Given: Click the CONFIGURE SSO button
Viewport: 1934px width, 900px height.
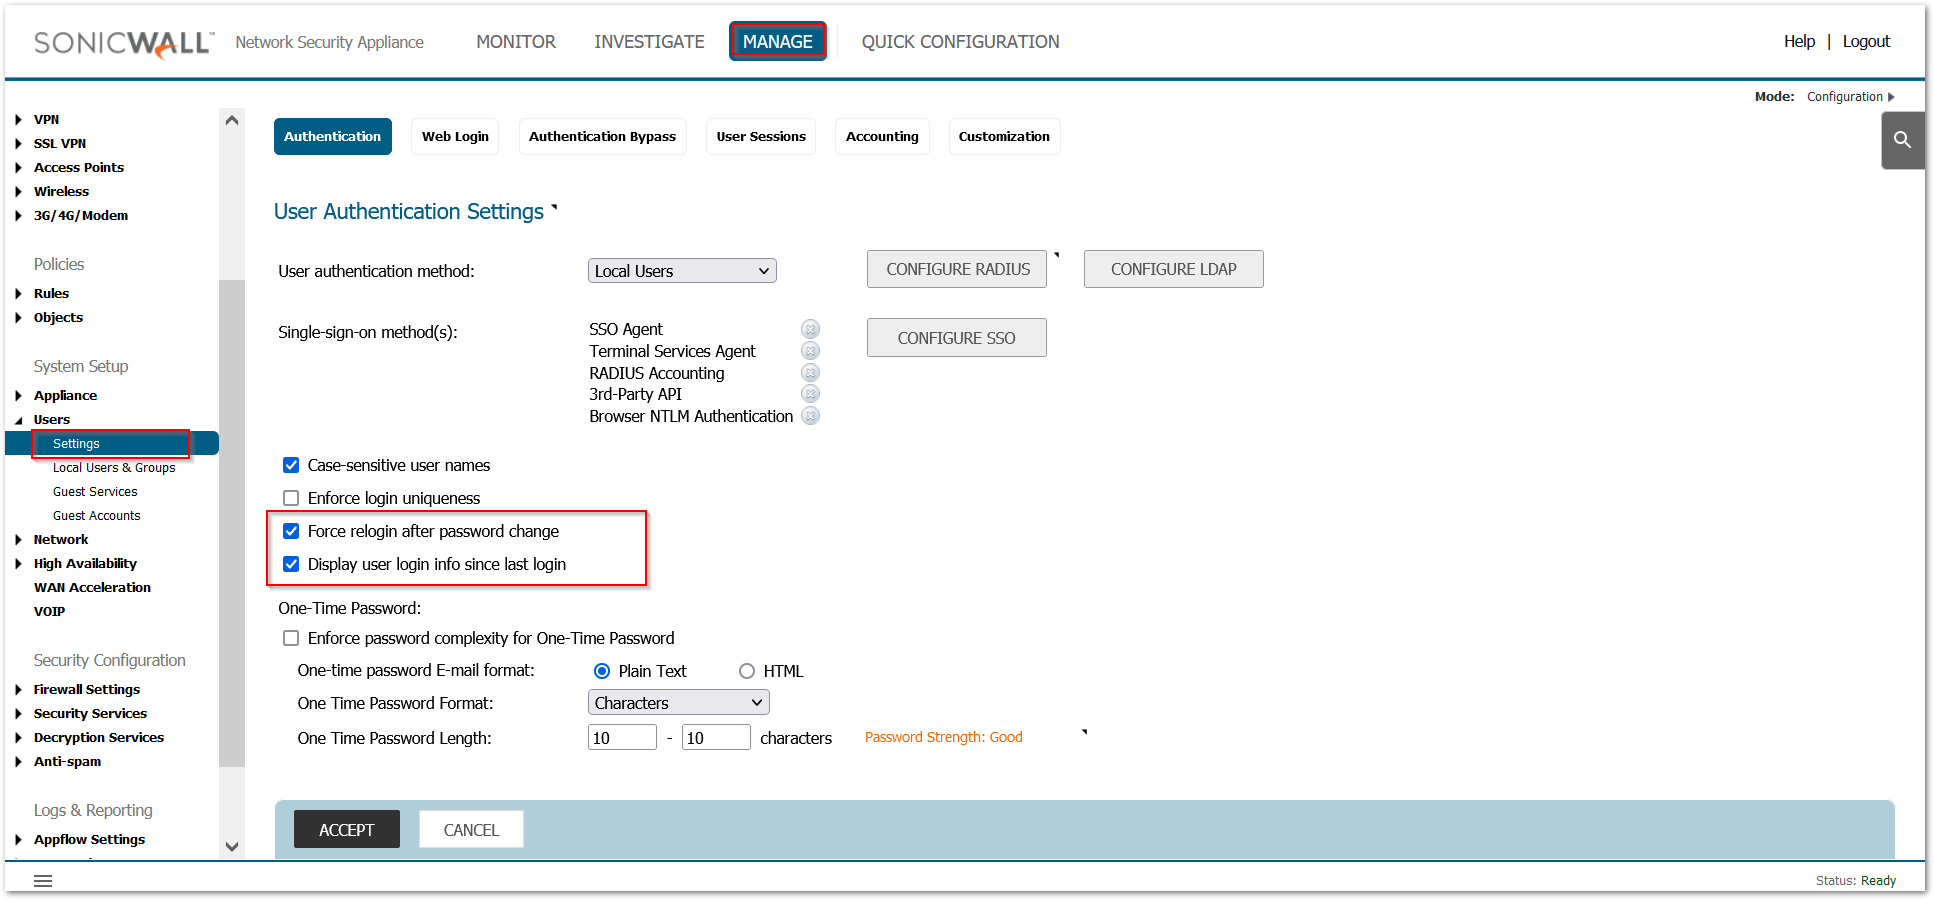Looking at the screenshot, I should 956,338.
